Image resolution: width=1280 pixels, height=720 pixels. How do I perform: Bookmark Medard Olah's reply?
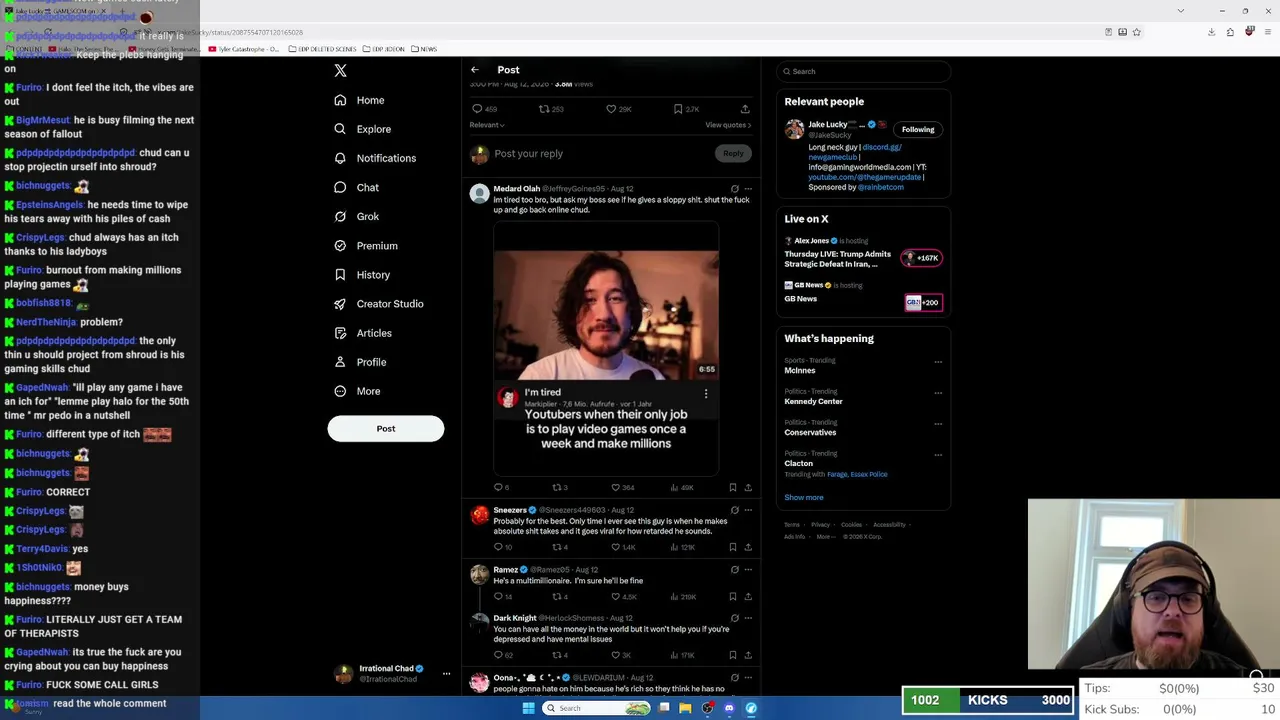[733, 487]
